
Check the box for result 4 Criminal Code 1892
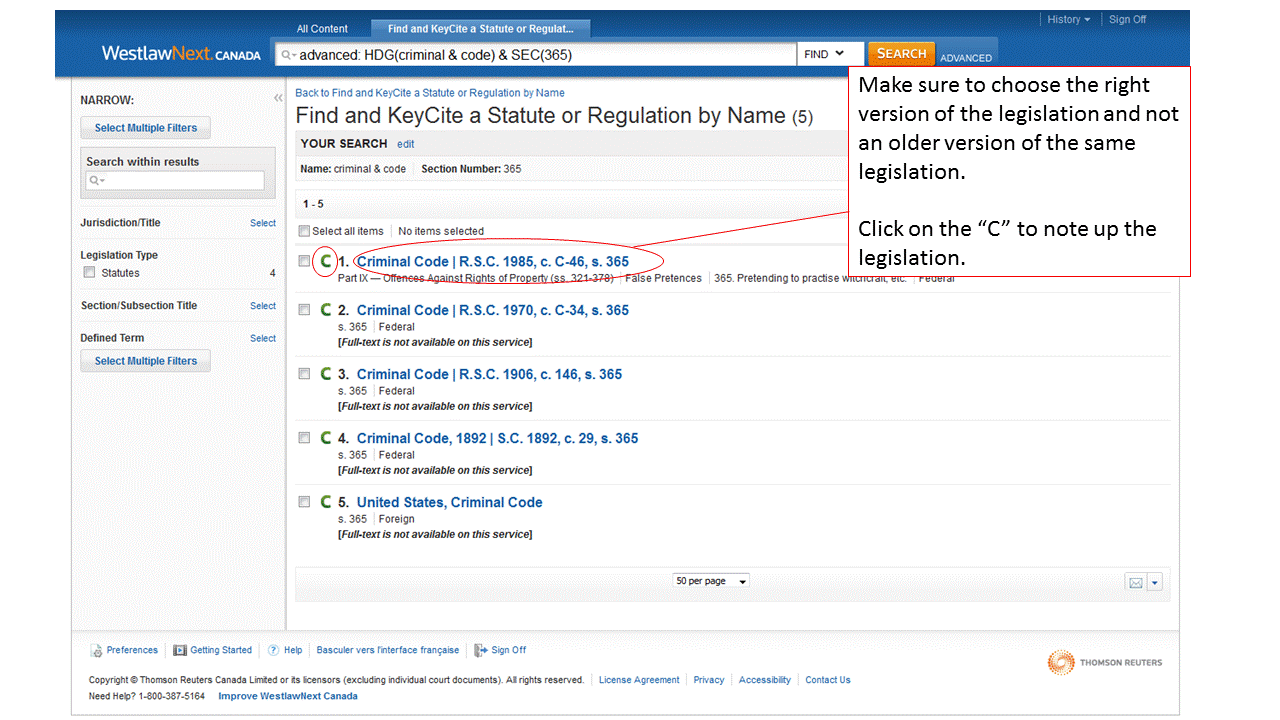(304, 438)
